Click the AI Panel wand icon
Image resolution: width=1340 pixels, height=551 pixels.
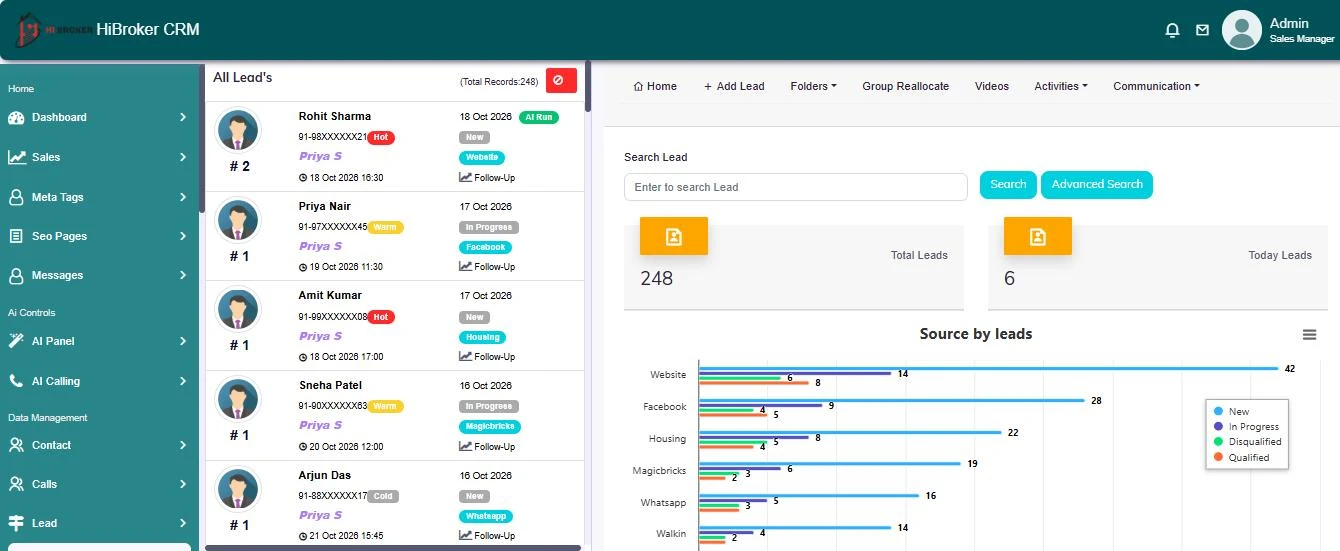(x=16, y=341)
